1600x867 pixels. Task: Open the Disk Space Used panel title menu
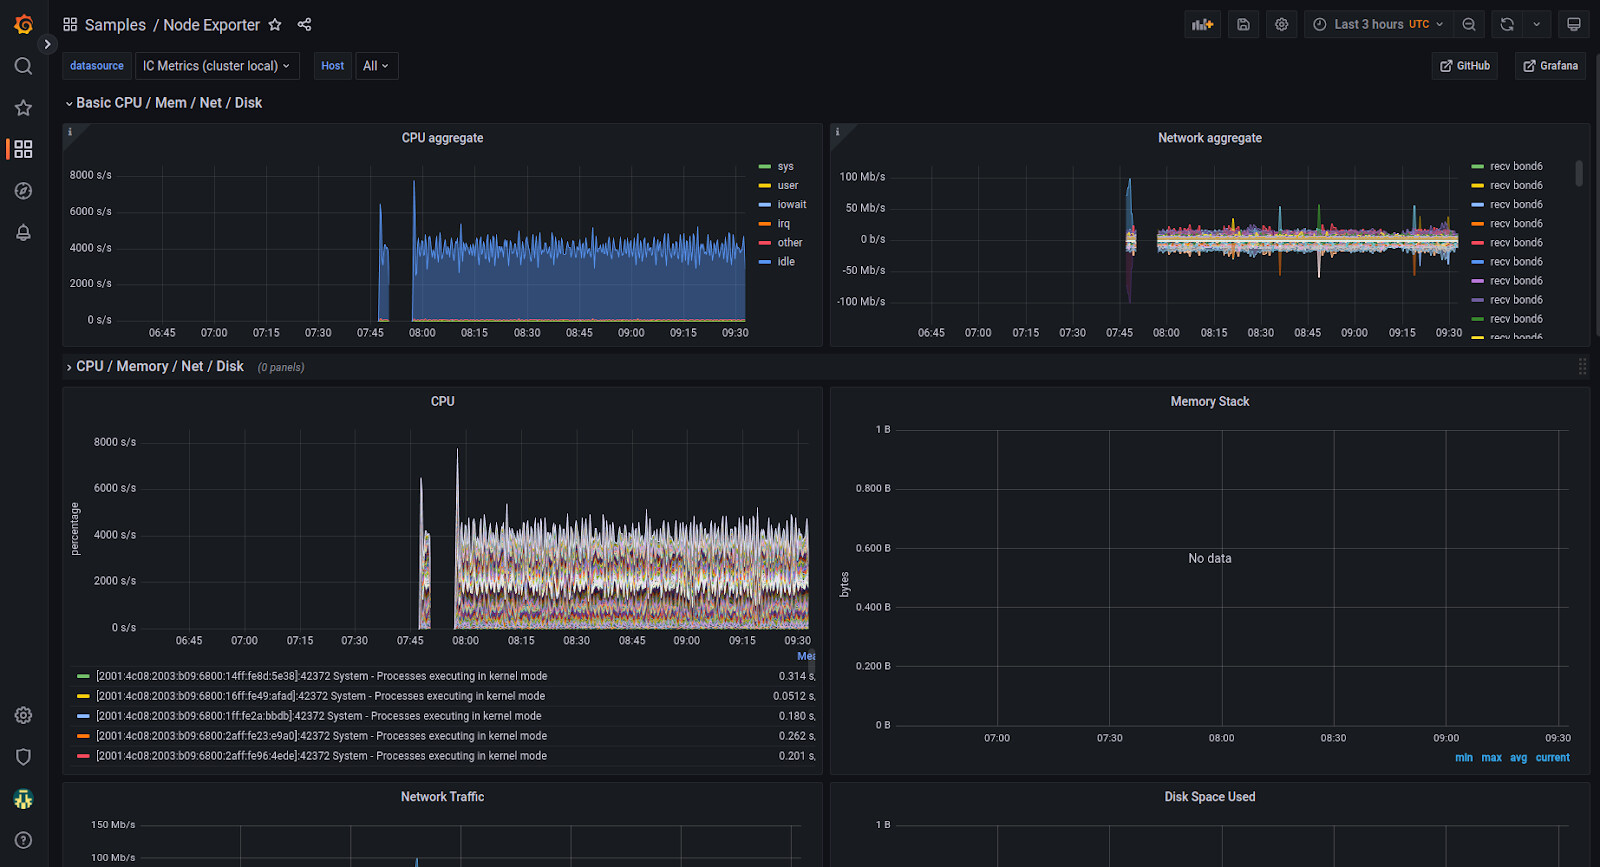1210,797
